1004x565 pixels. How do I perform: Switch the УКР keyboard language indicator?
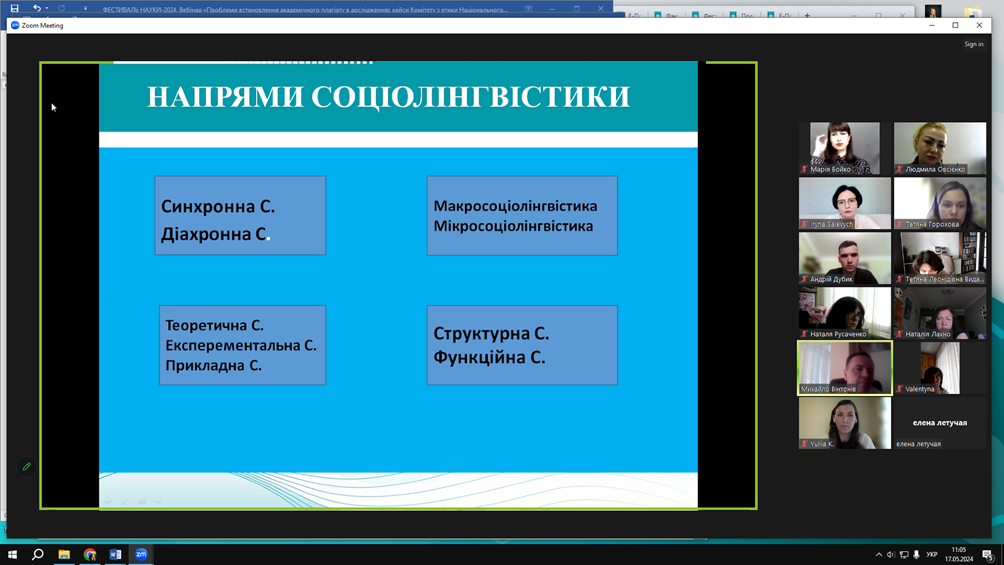932,555
